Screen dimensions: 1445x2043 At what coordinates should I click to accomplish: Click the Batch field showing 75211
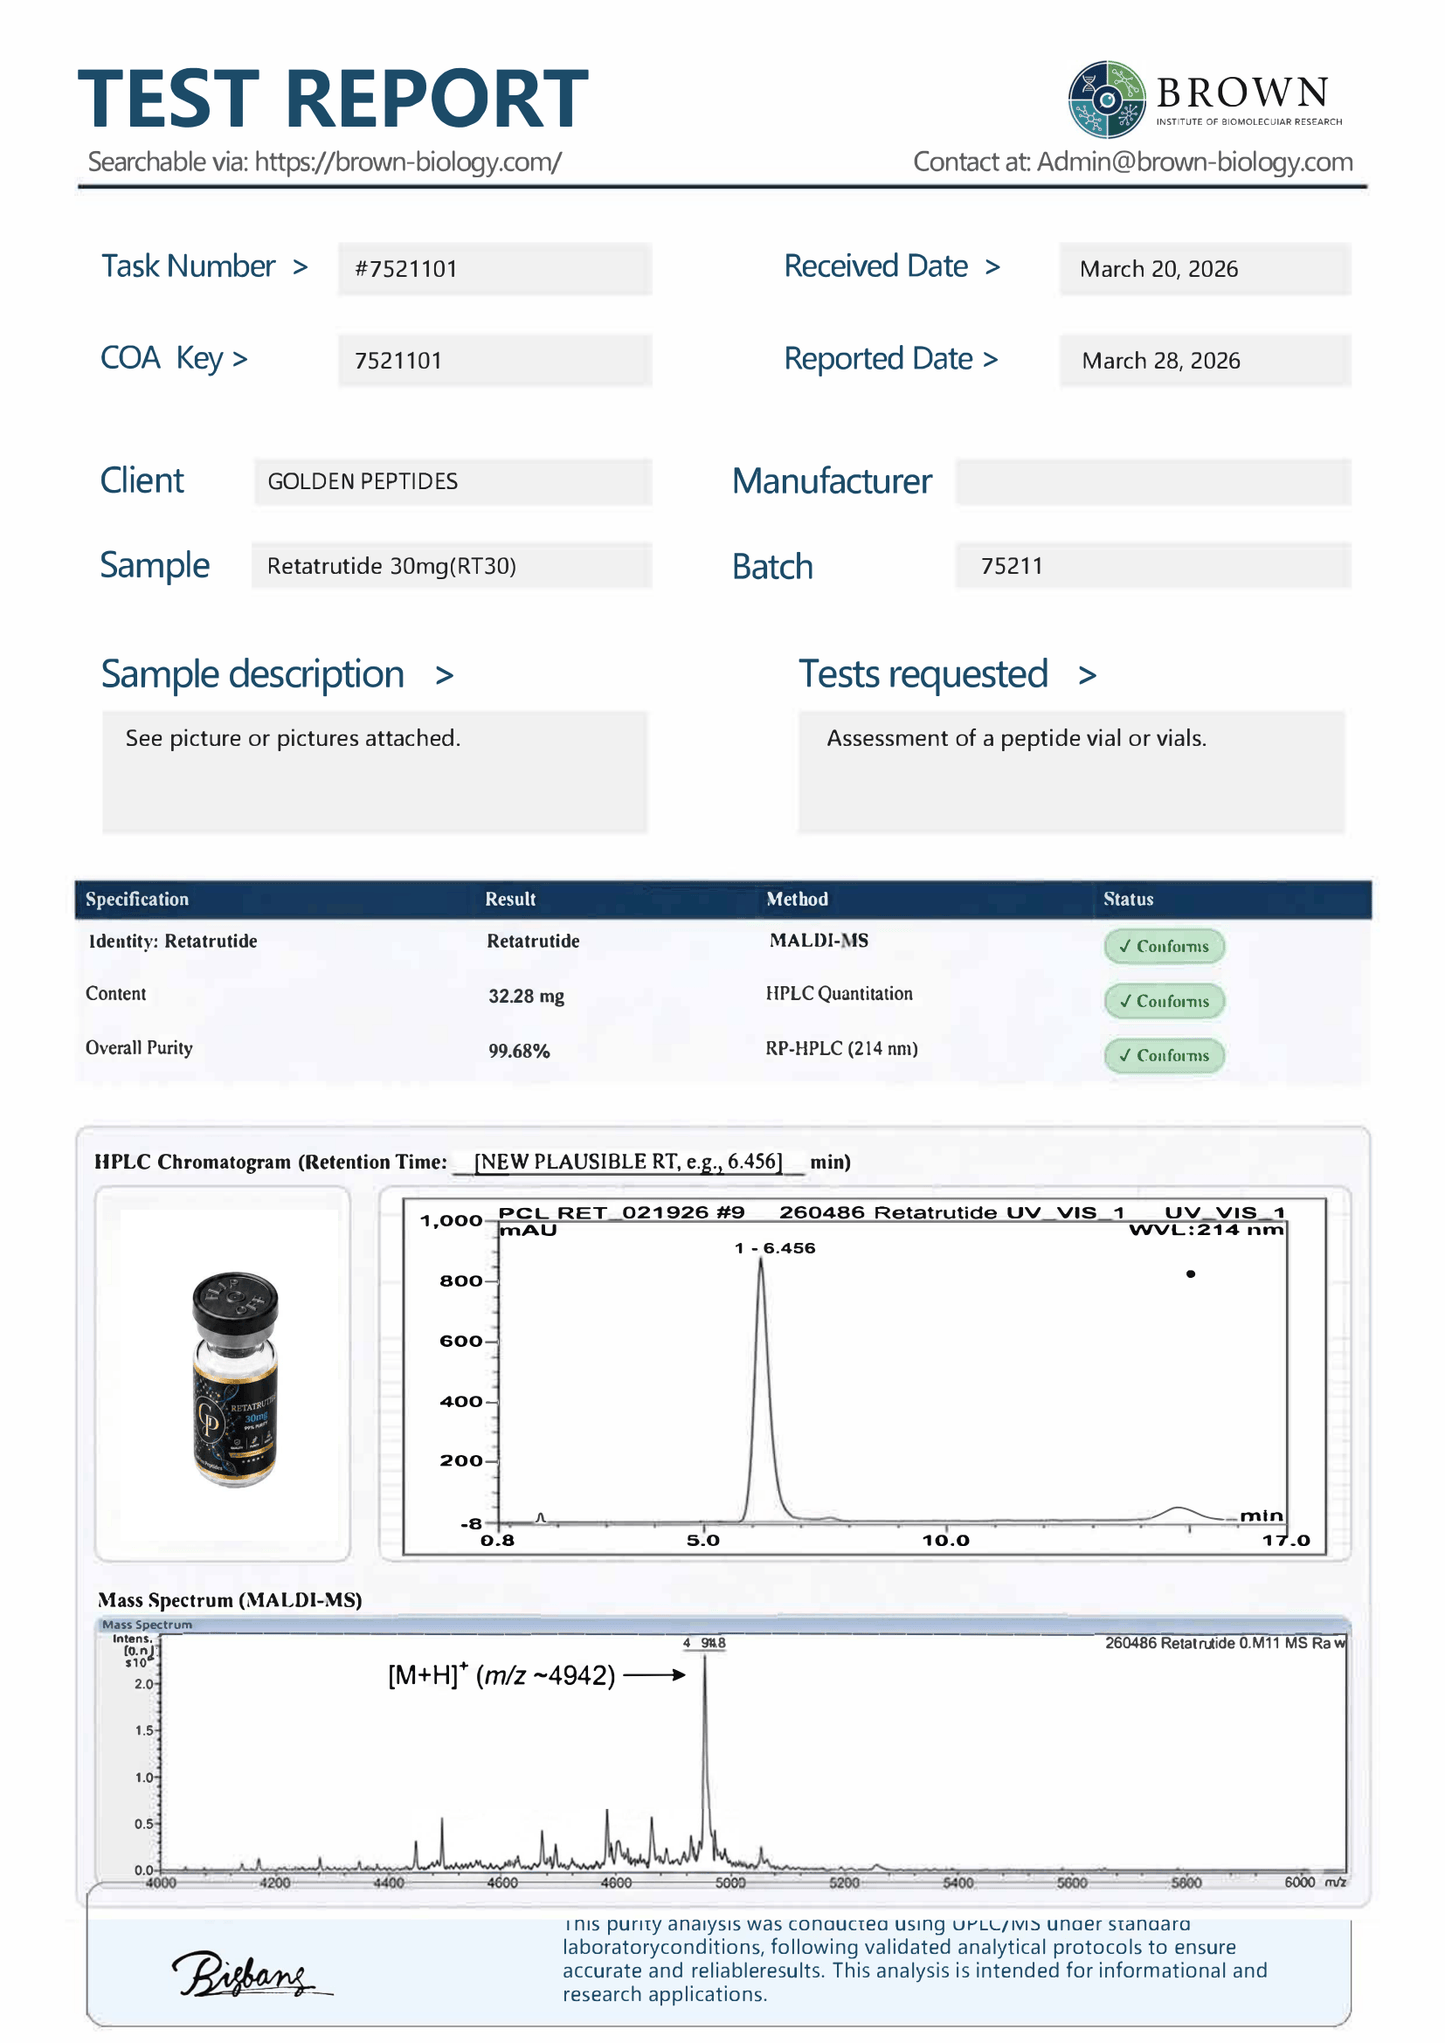point(1153,566)
